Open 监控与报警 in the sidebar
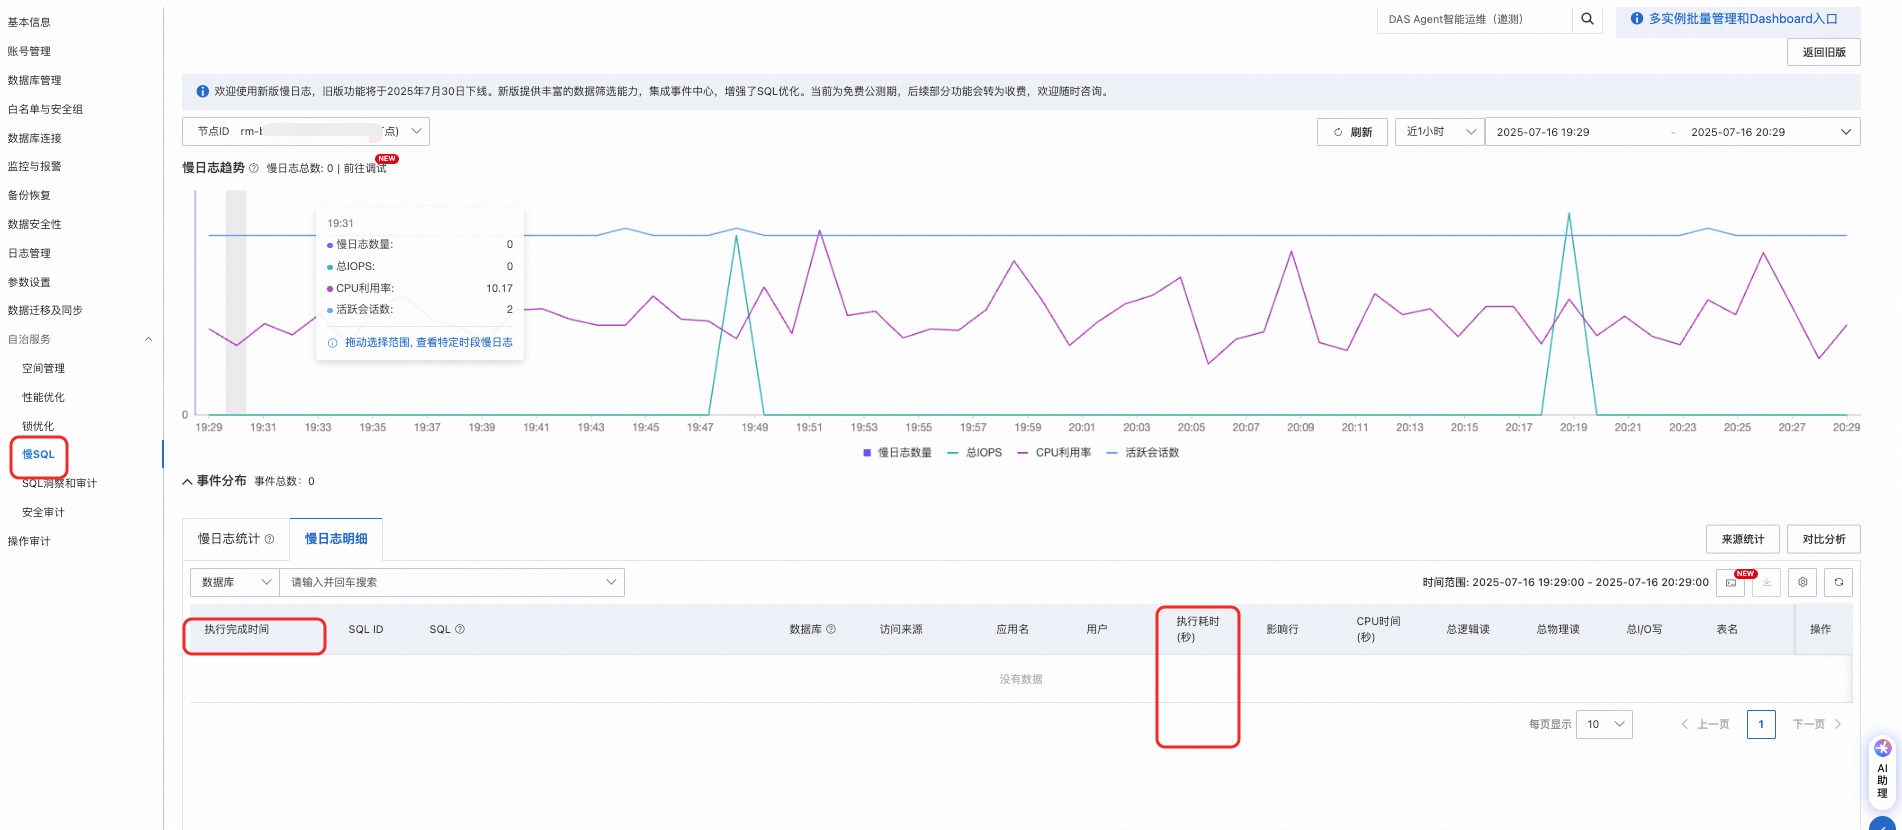This screenshot has height=830, width=1902. point(35,166)
